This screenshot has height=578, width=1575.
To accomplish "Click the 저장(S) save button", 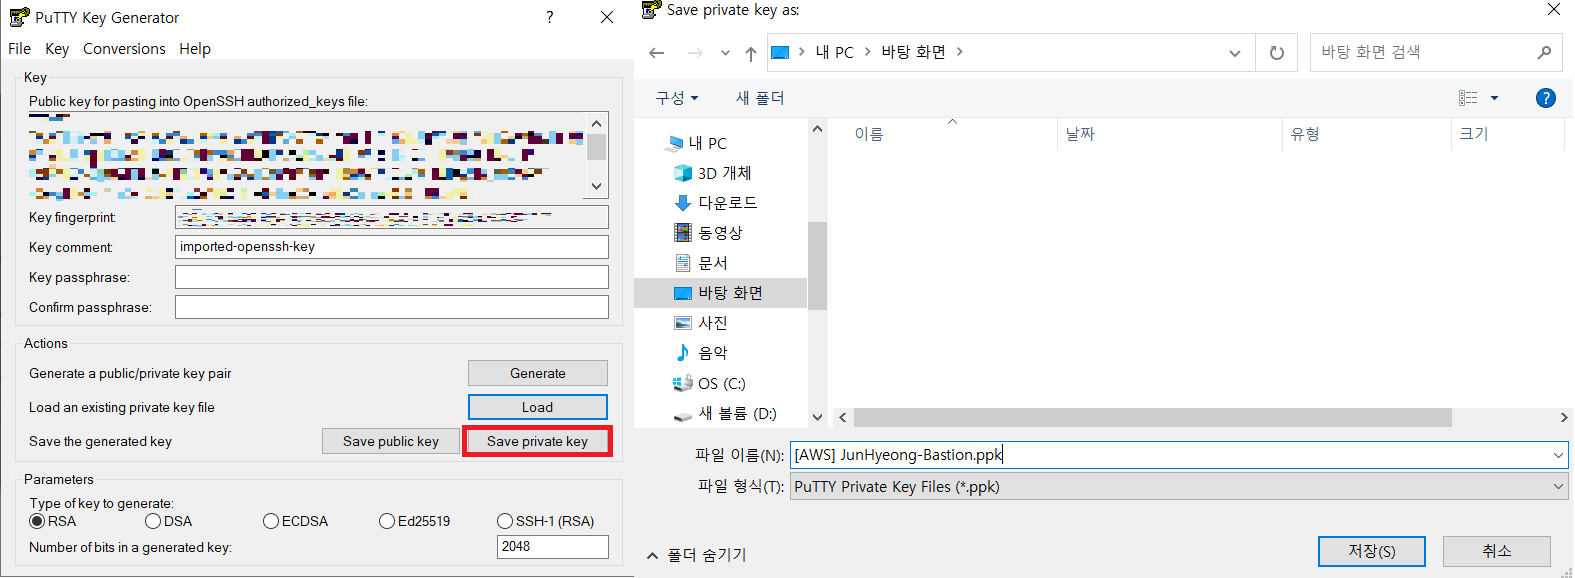I will tap(1372, 551).
